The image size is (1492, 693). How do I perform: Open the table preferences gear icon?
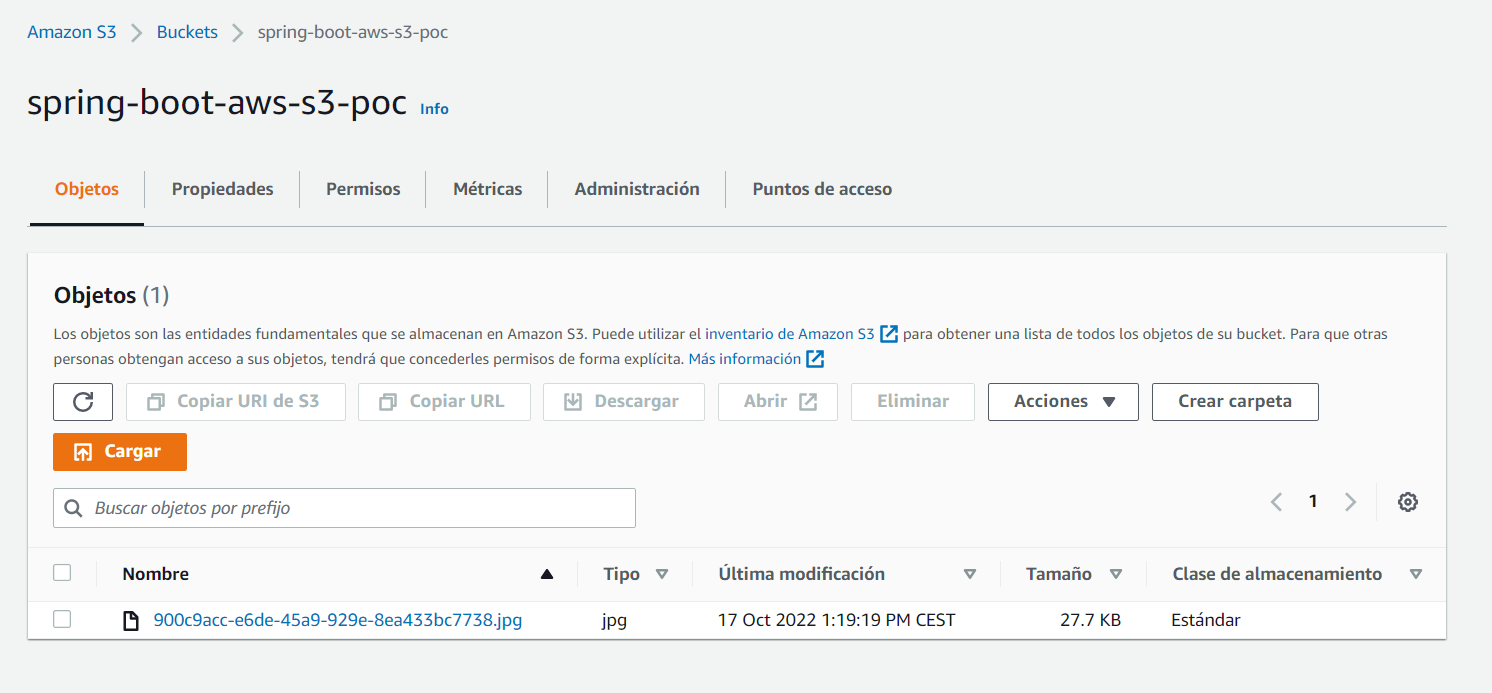point(1408,502)
